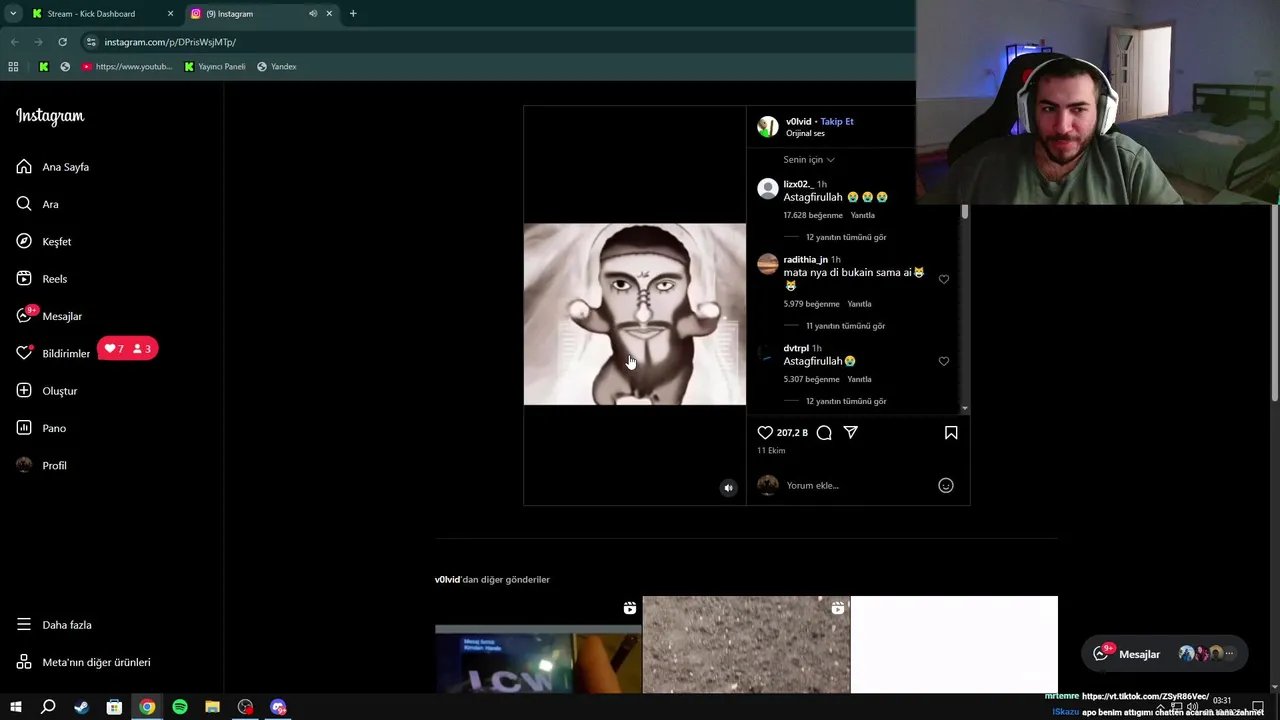Open username radithia_jn in comments

tap(805, 259)
